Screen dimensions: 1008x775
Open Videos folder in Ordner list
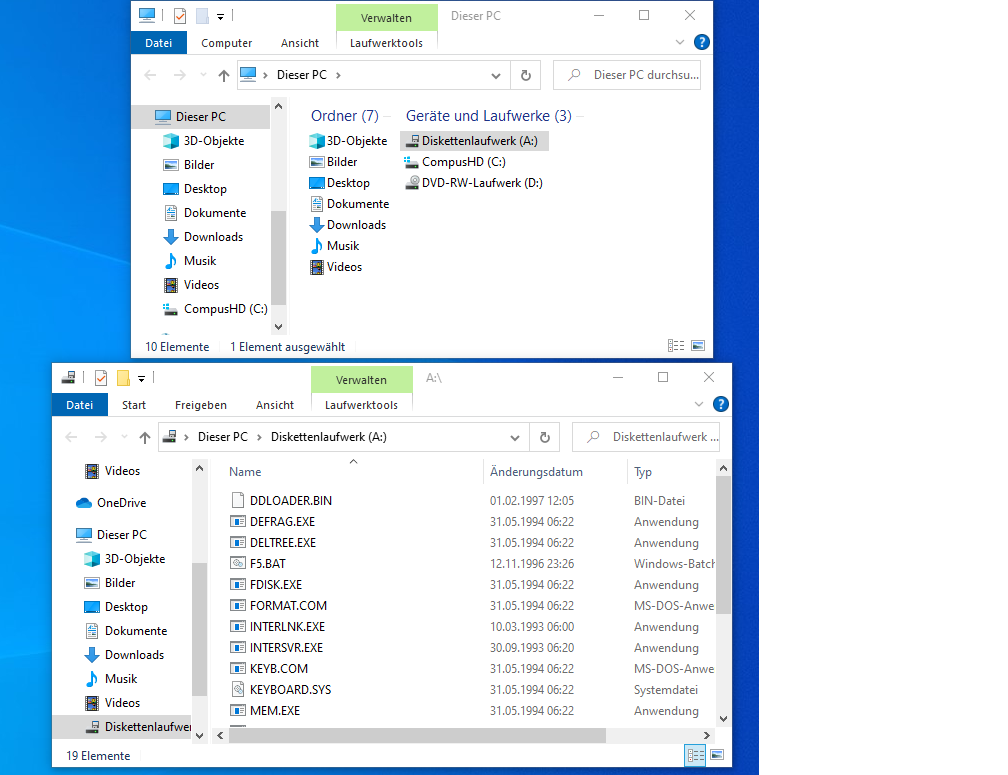pyautogui.click(x=336, y=267)
